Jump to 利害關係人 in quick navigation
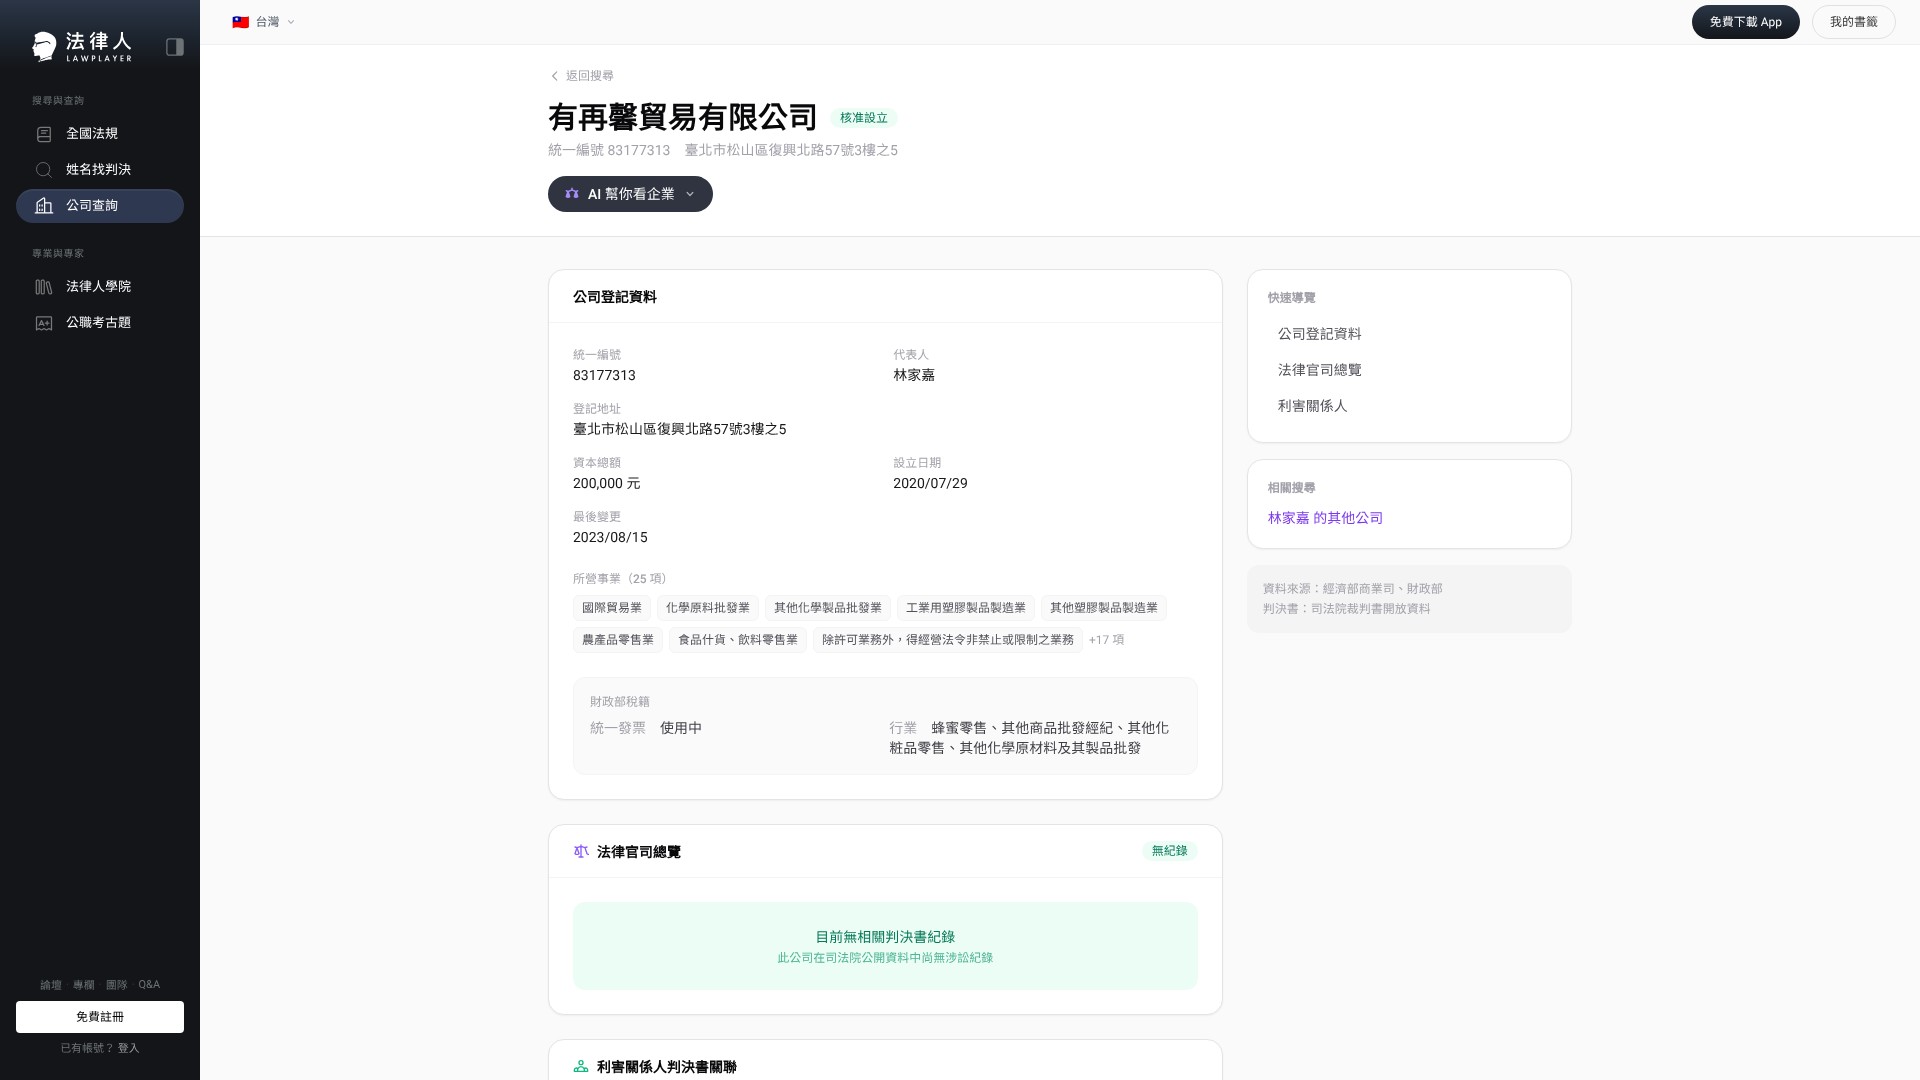Image resolution: width=1920 pixels, height=1080 pixels. [1312, 406]
